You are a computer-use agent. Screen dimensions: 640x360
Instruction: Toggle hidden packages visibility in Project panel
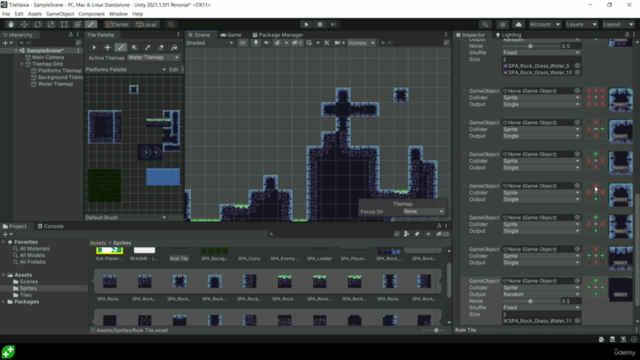[x=442, y=234]
